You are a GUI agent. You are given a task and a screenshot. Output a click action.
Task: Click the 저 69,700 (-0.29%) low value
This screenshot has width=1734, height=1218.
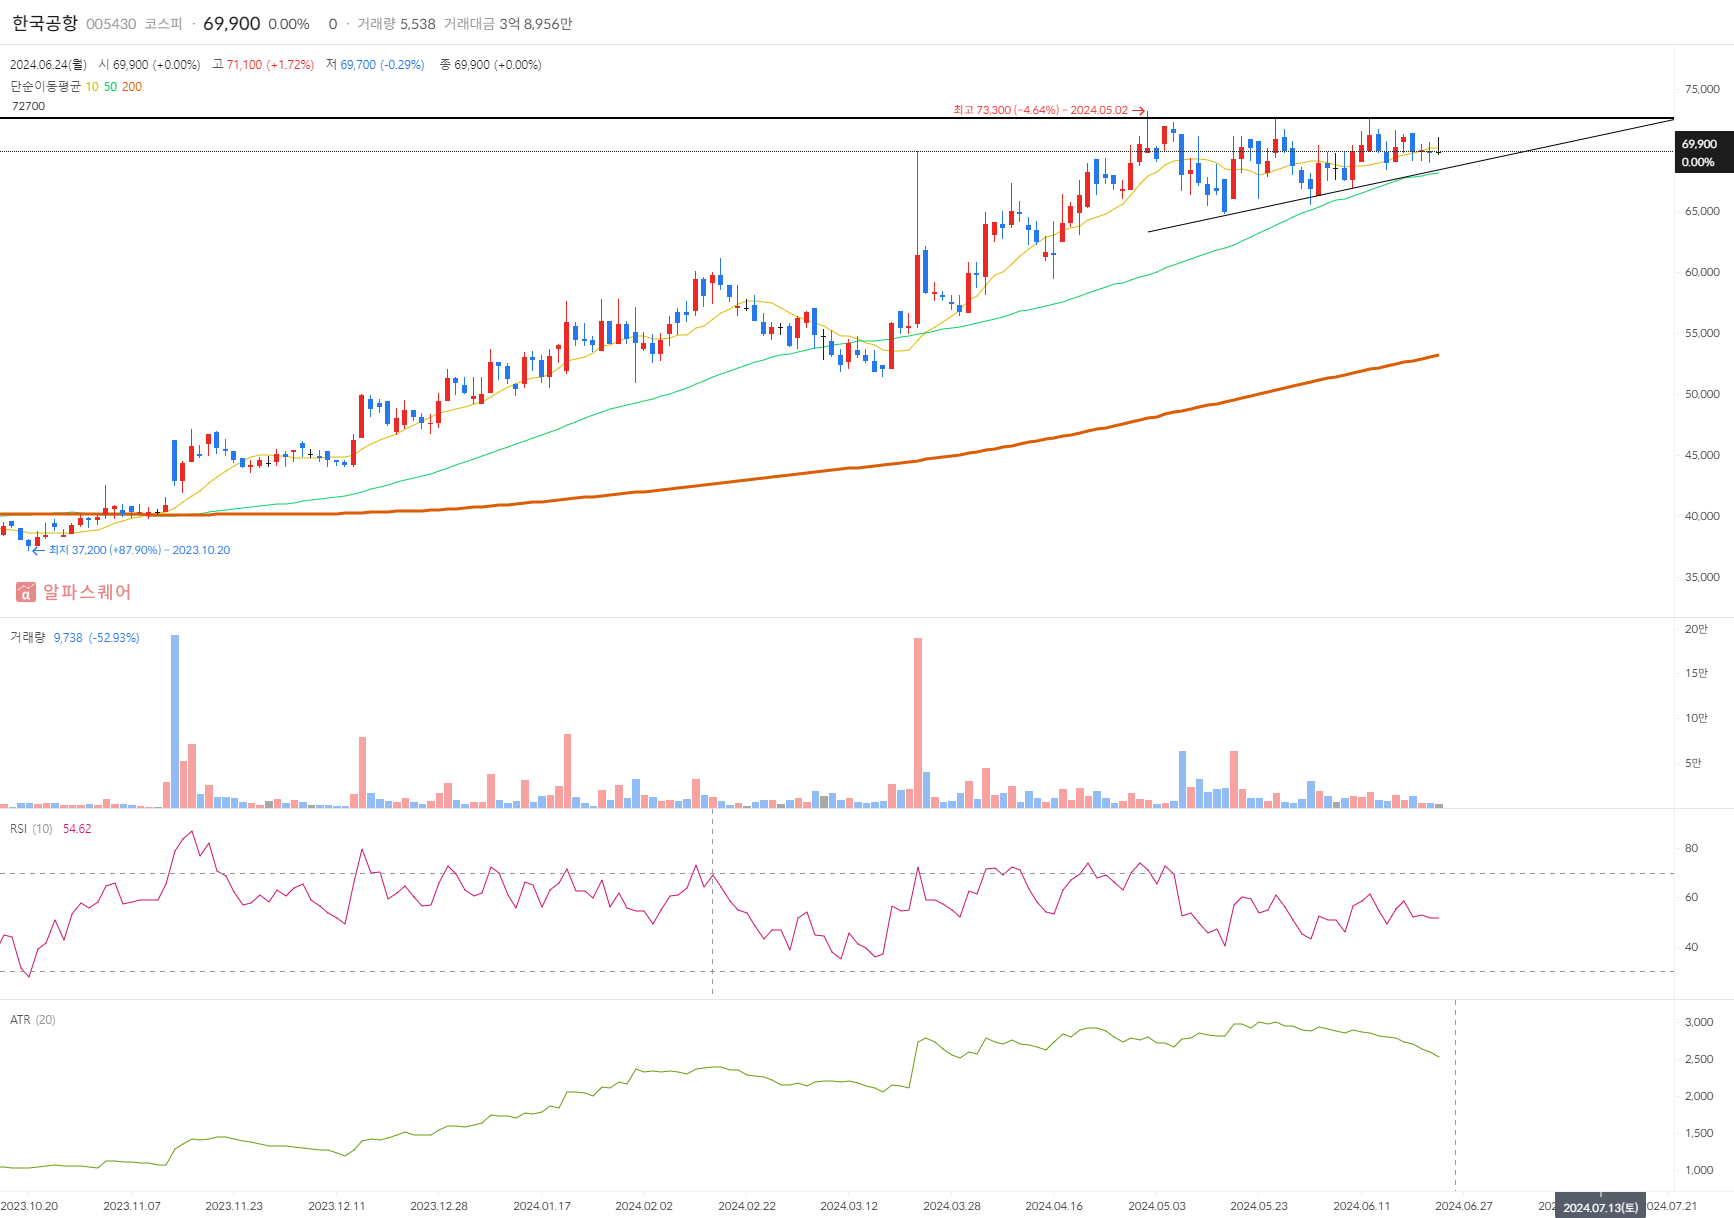pos(375,65)
